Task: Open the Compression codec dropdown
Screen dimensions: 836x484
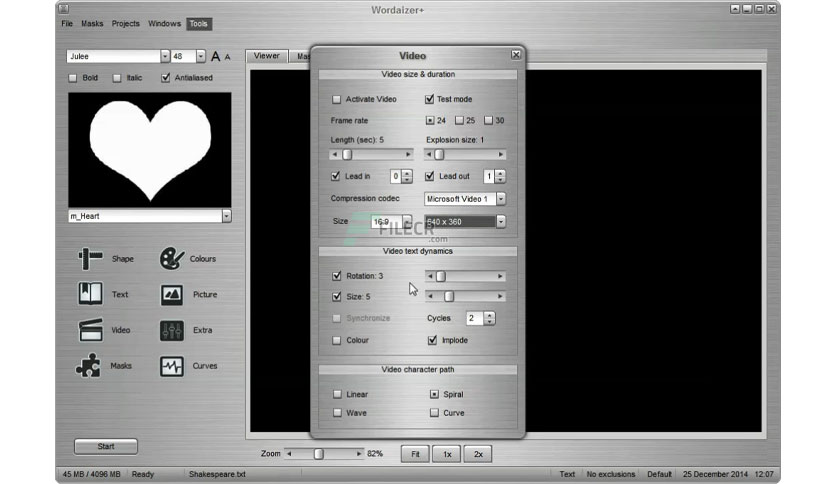Action: tap(501, 199)
